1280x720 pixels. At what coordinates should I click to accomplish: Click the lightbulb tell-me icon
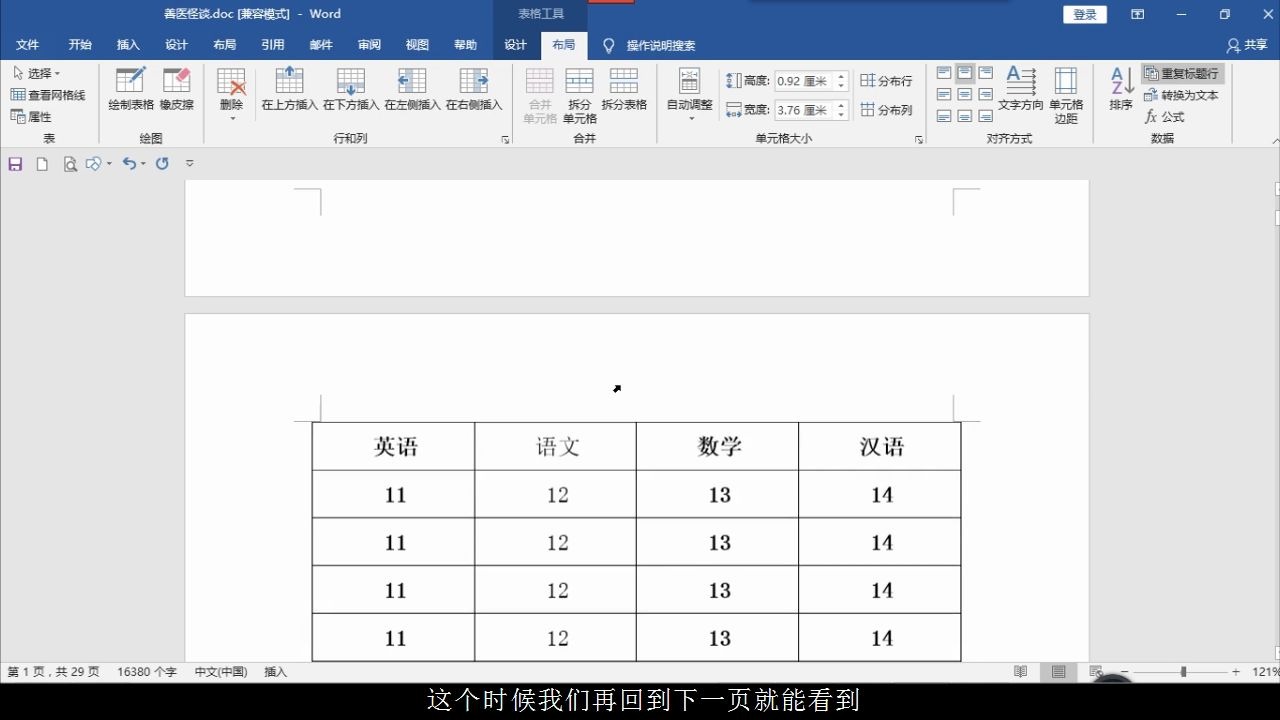click(608, 45)
